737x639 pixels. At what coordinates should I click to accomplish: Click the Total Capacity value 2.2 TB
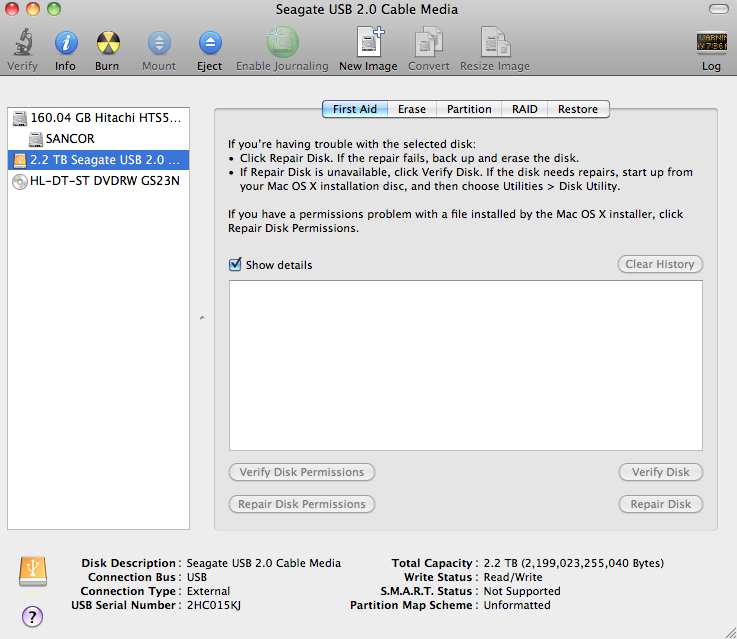(573, 563)
